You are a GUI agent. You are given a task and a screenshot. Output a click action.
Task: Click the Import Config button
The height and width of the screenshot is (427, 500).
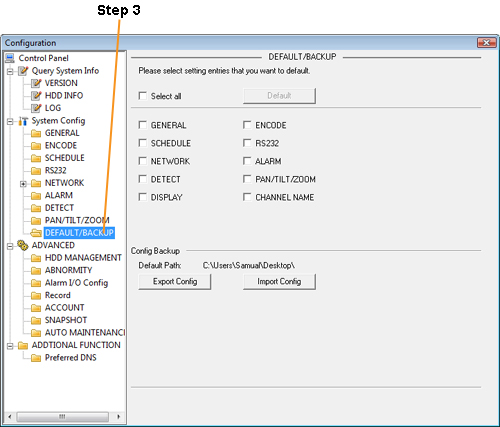279,282
